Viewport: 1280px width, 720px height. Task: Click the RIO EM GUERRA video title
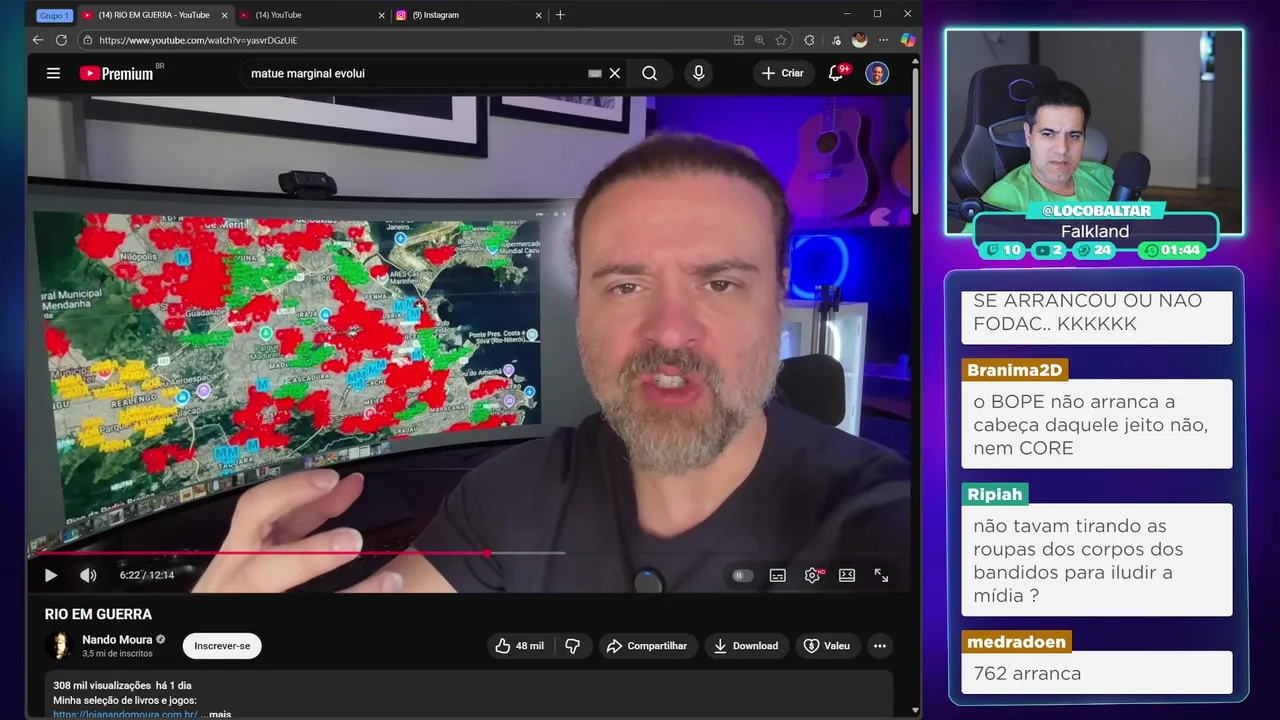(98, 614)
